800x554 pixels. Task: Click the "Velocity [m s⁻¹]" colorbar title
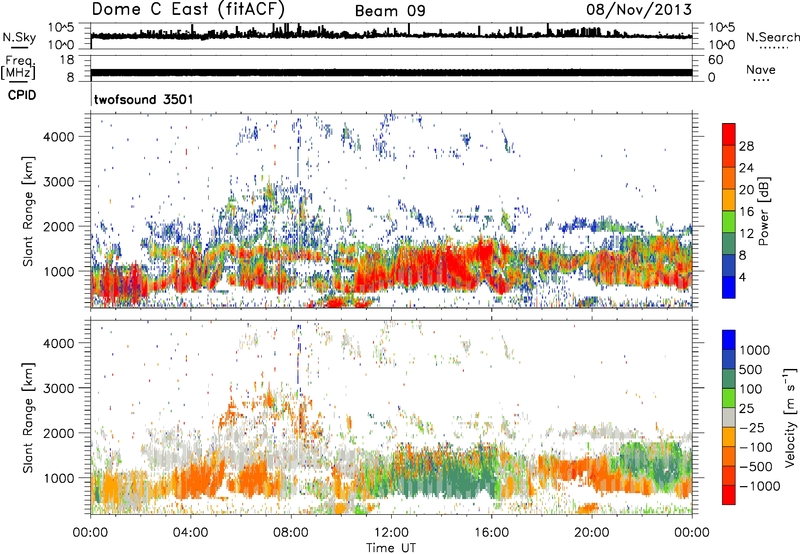(x=790, y=418)
